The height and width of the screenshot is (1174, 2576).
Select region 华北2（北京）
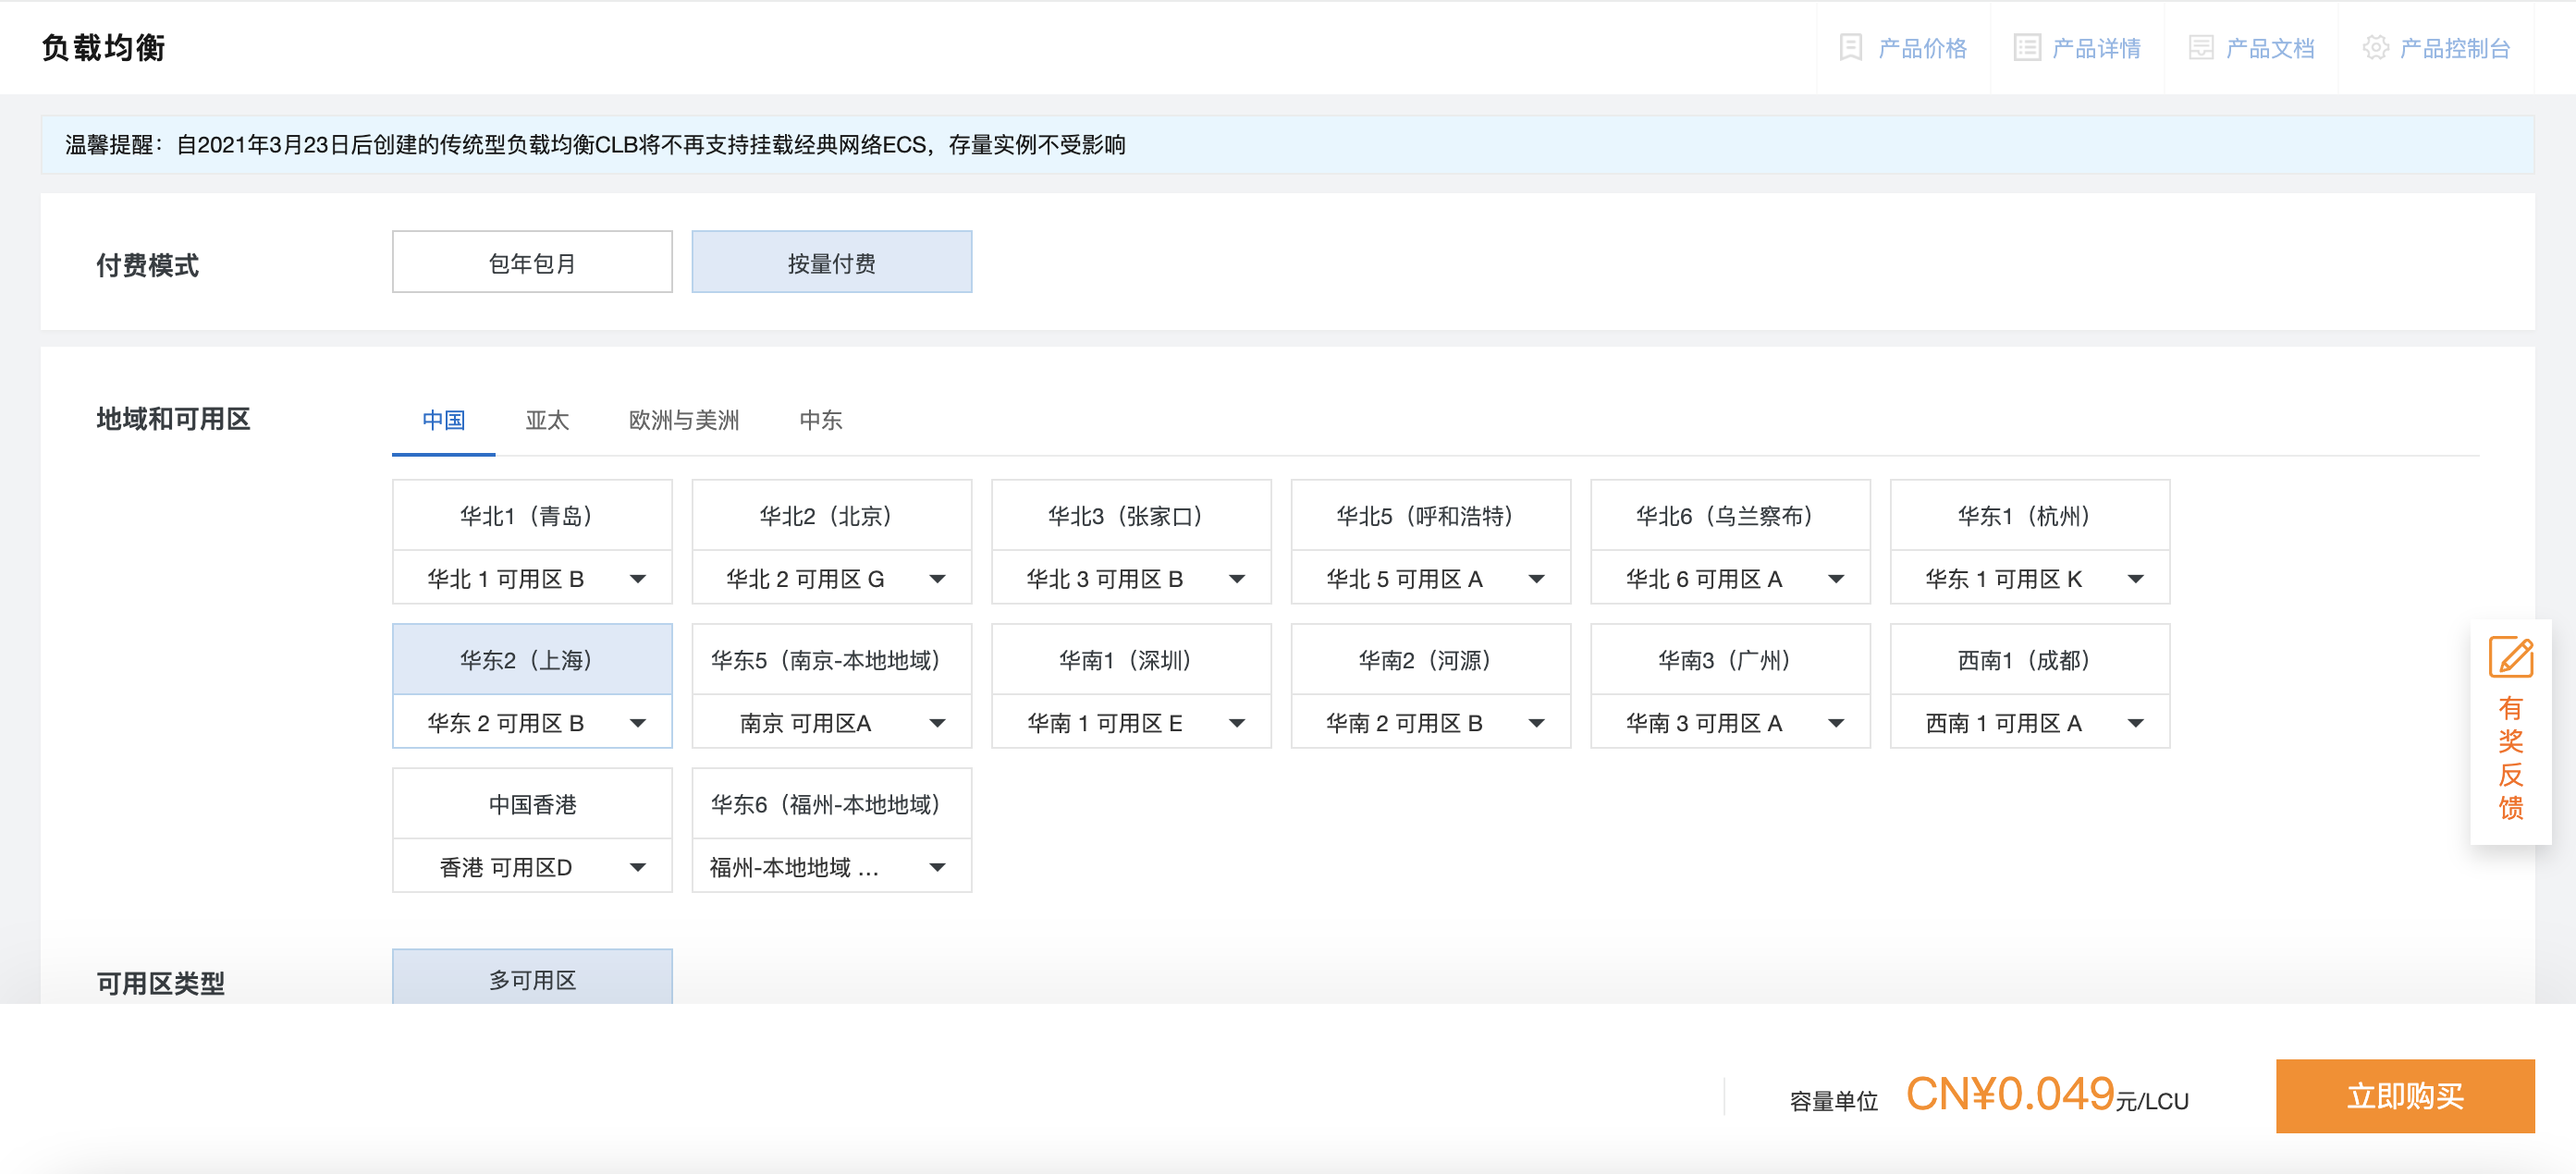pos(831,515)
